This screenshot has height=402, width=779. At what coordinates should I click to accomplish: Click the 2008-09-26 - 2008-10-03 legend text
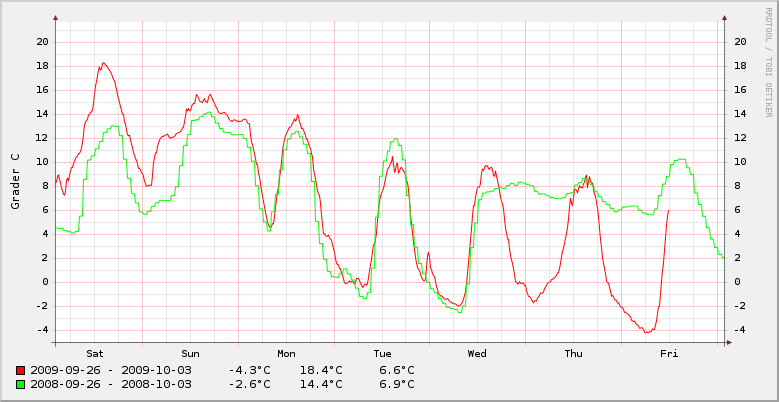(x=111, y=384)
